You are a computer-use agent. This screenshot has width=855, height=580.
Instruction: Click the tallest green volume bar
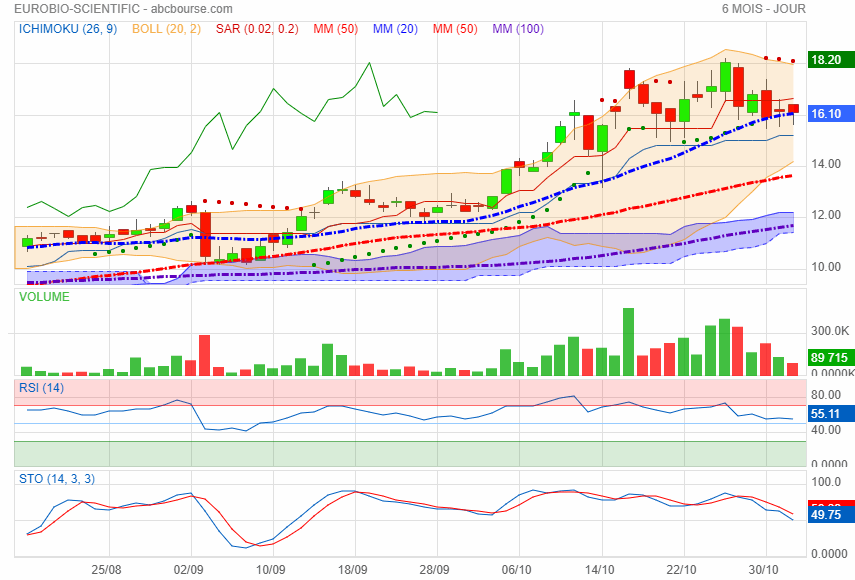(x=628, y=342)
